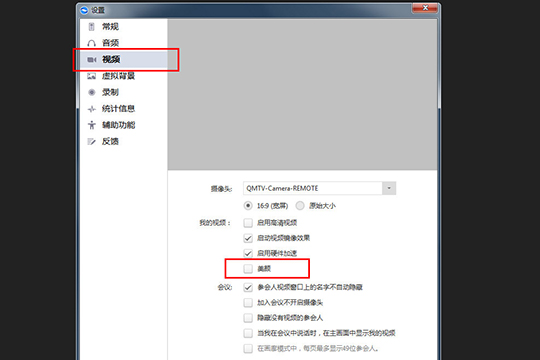Open the 摄像头 camera dropdown arrow
Screen dimensions: 540x360
pyautogui.click(x=389, y=188)
